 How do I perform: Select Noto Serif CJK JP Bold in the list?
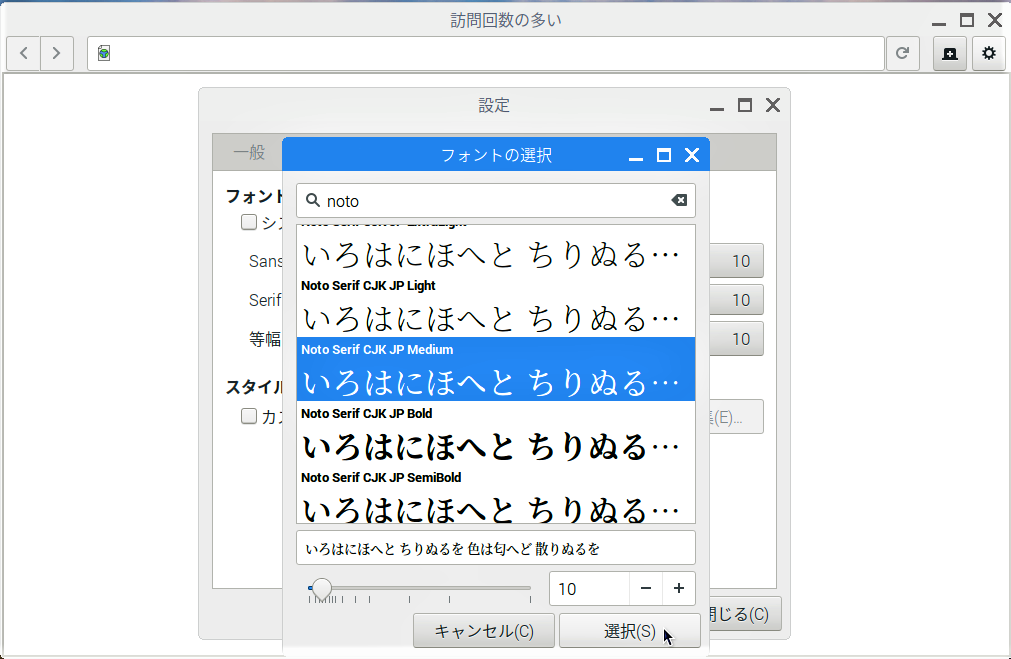(495, 433)
